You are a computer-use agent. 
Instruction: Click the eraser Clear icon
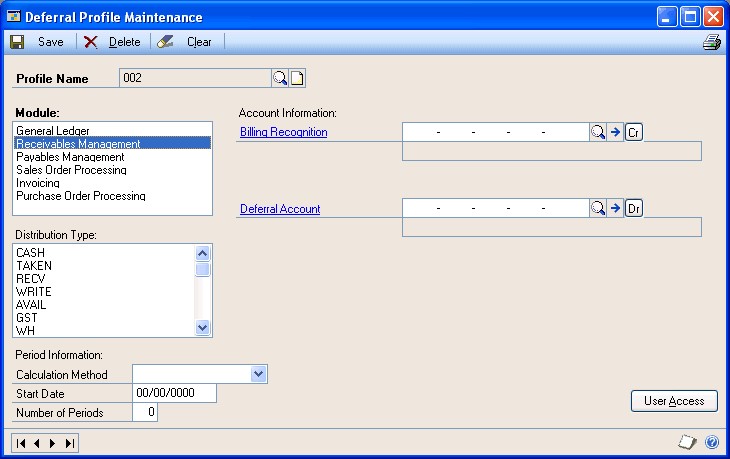tap(165, 42)
